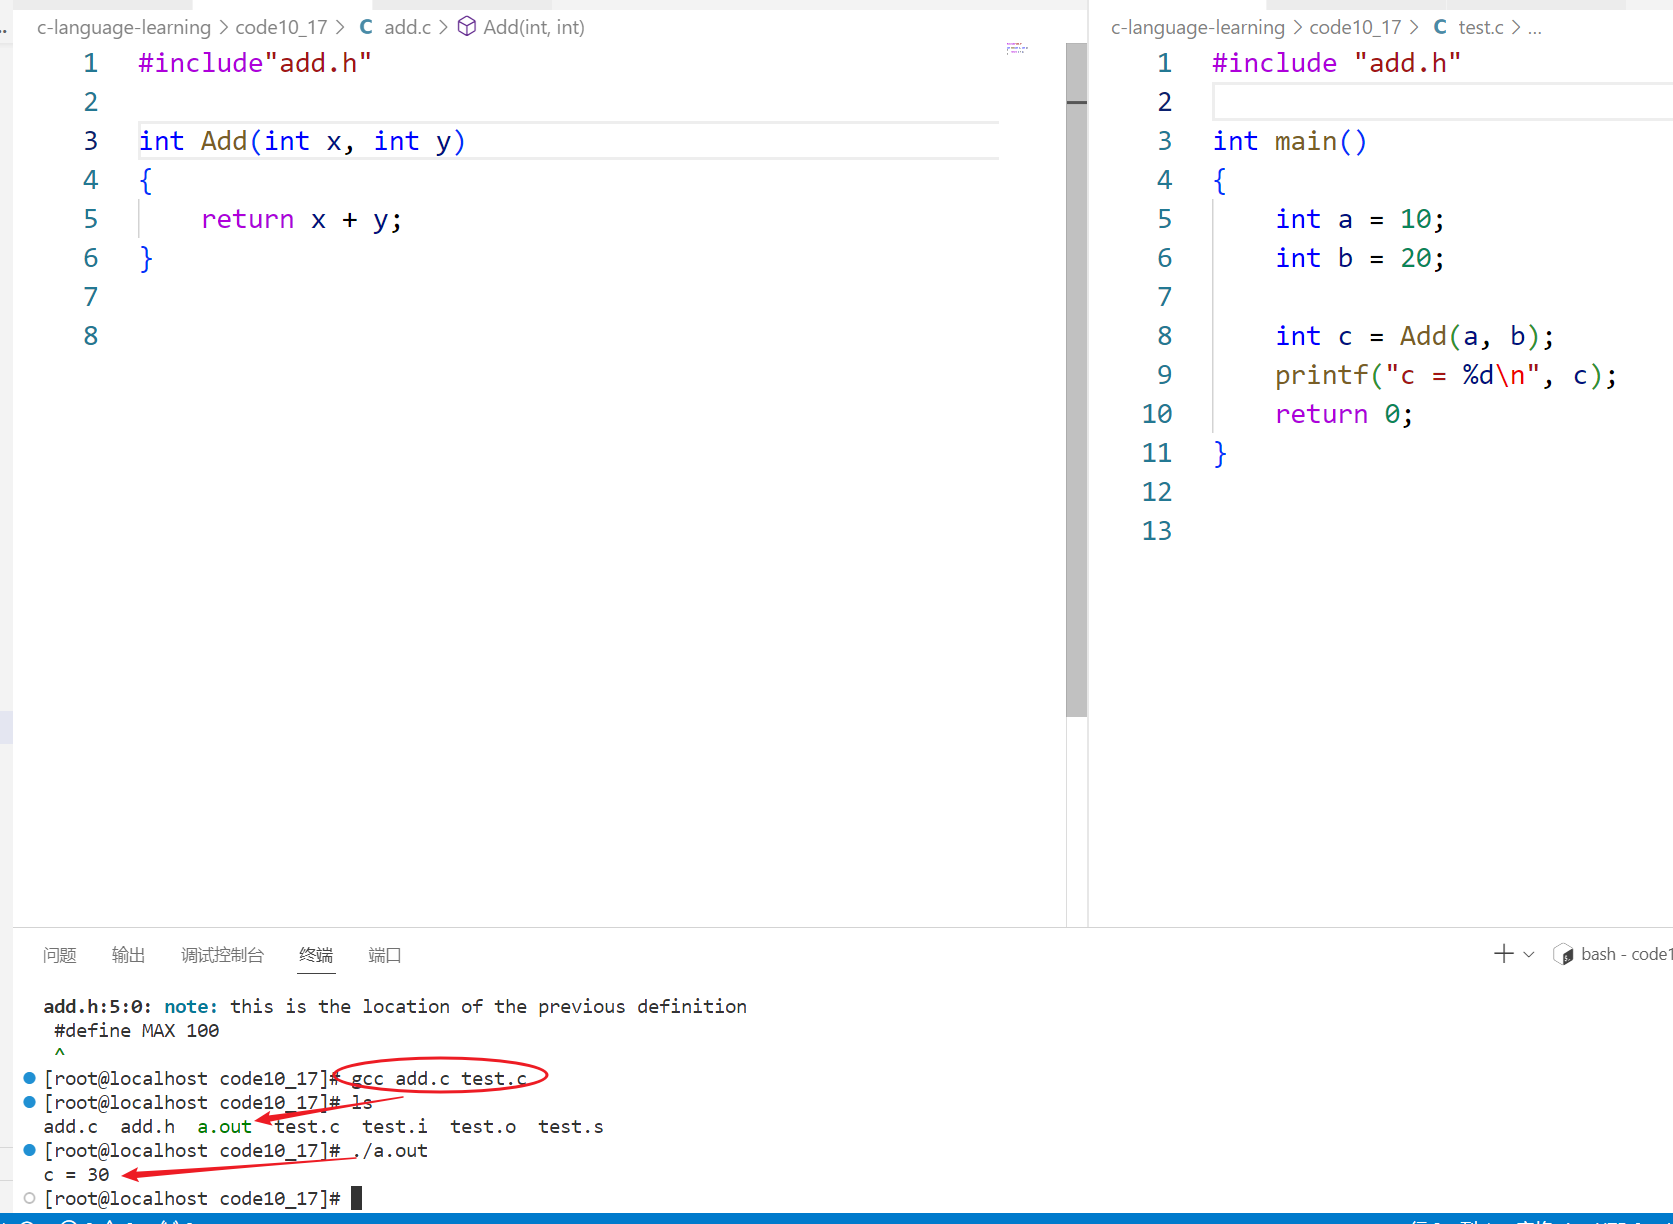The width and height of the screenshot is (1673, 1224).
Task: Click c-language-learning in the add.c breadcrumb
Action: tap(124, 27)
